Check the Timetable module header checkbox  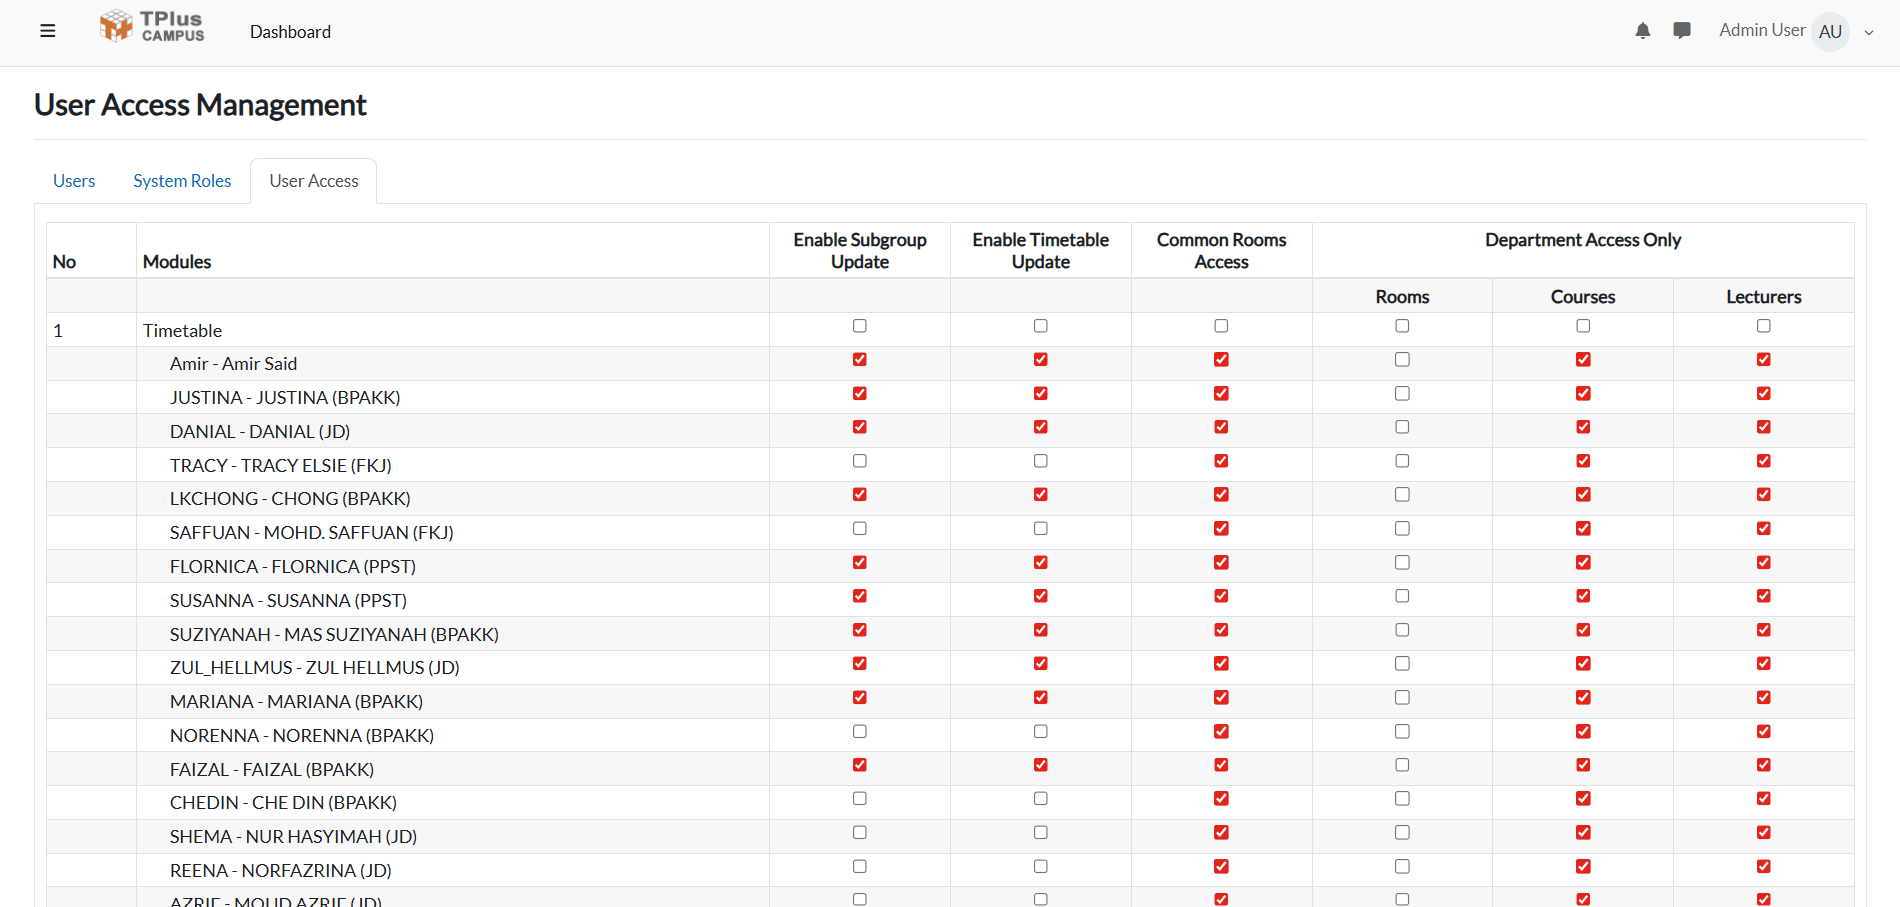859,325
